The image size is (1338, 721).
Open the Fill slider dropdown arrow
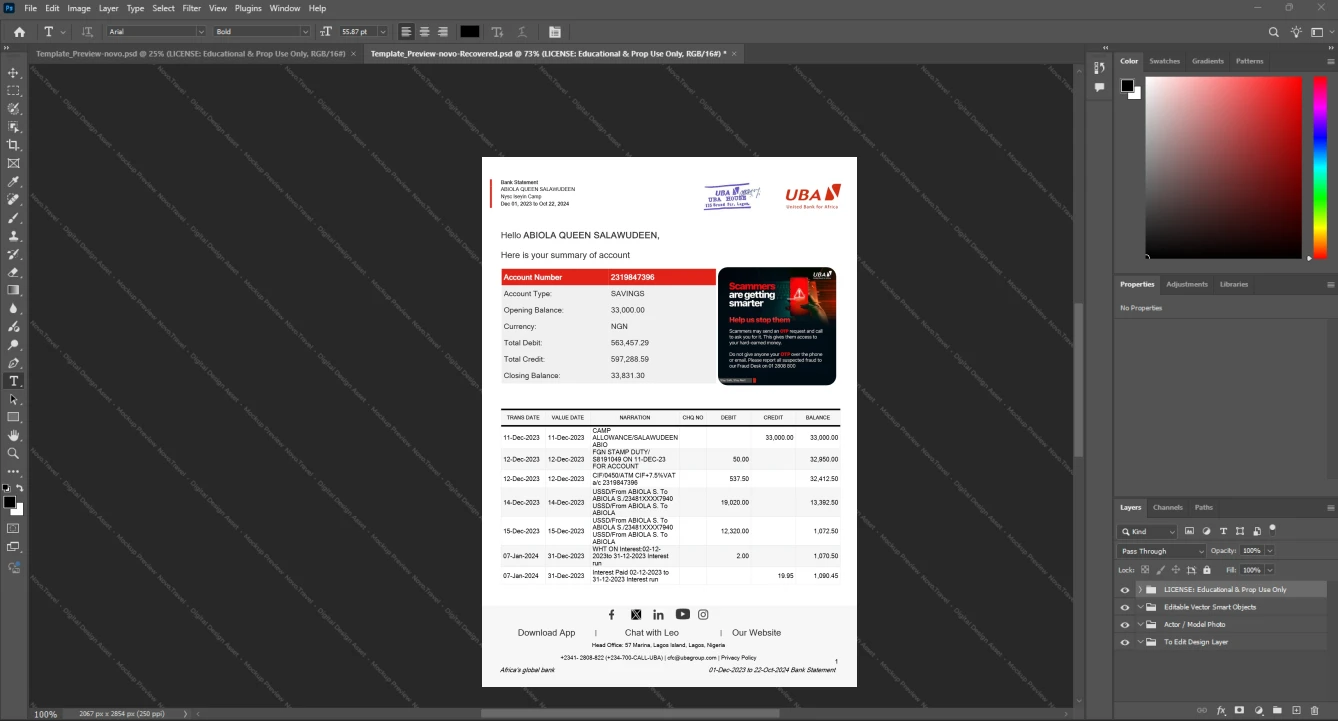pyautogui.click(x=1270, y=570)
